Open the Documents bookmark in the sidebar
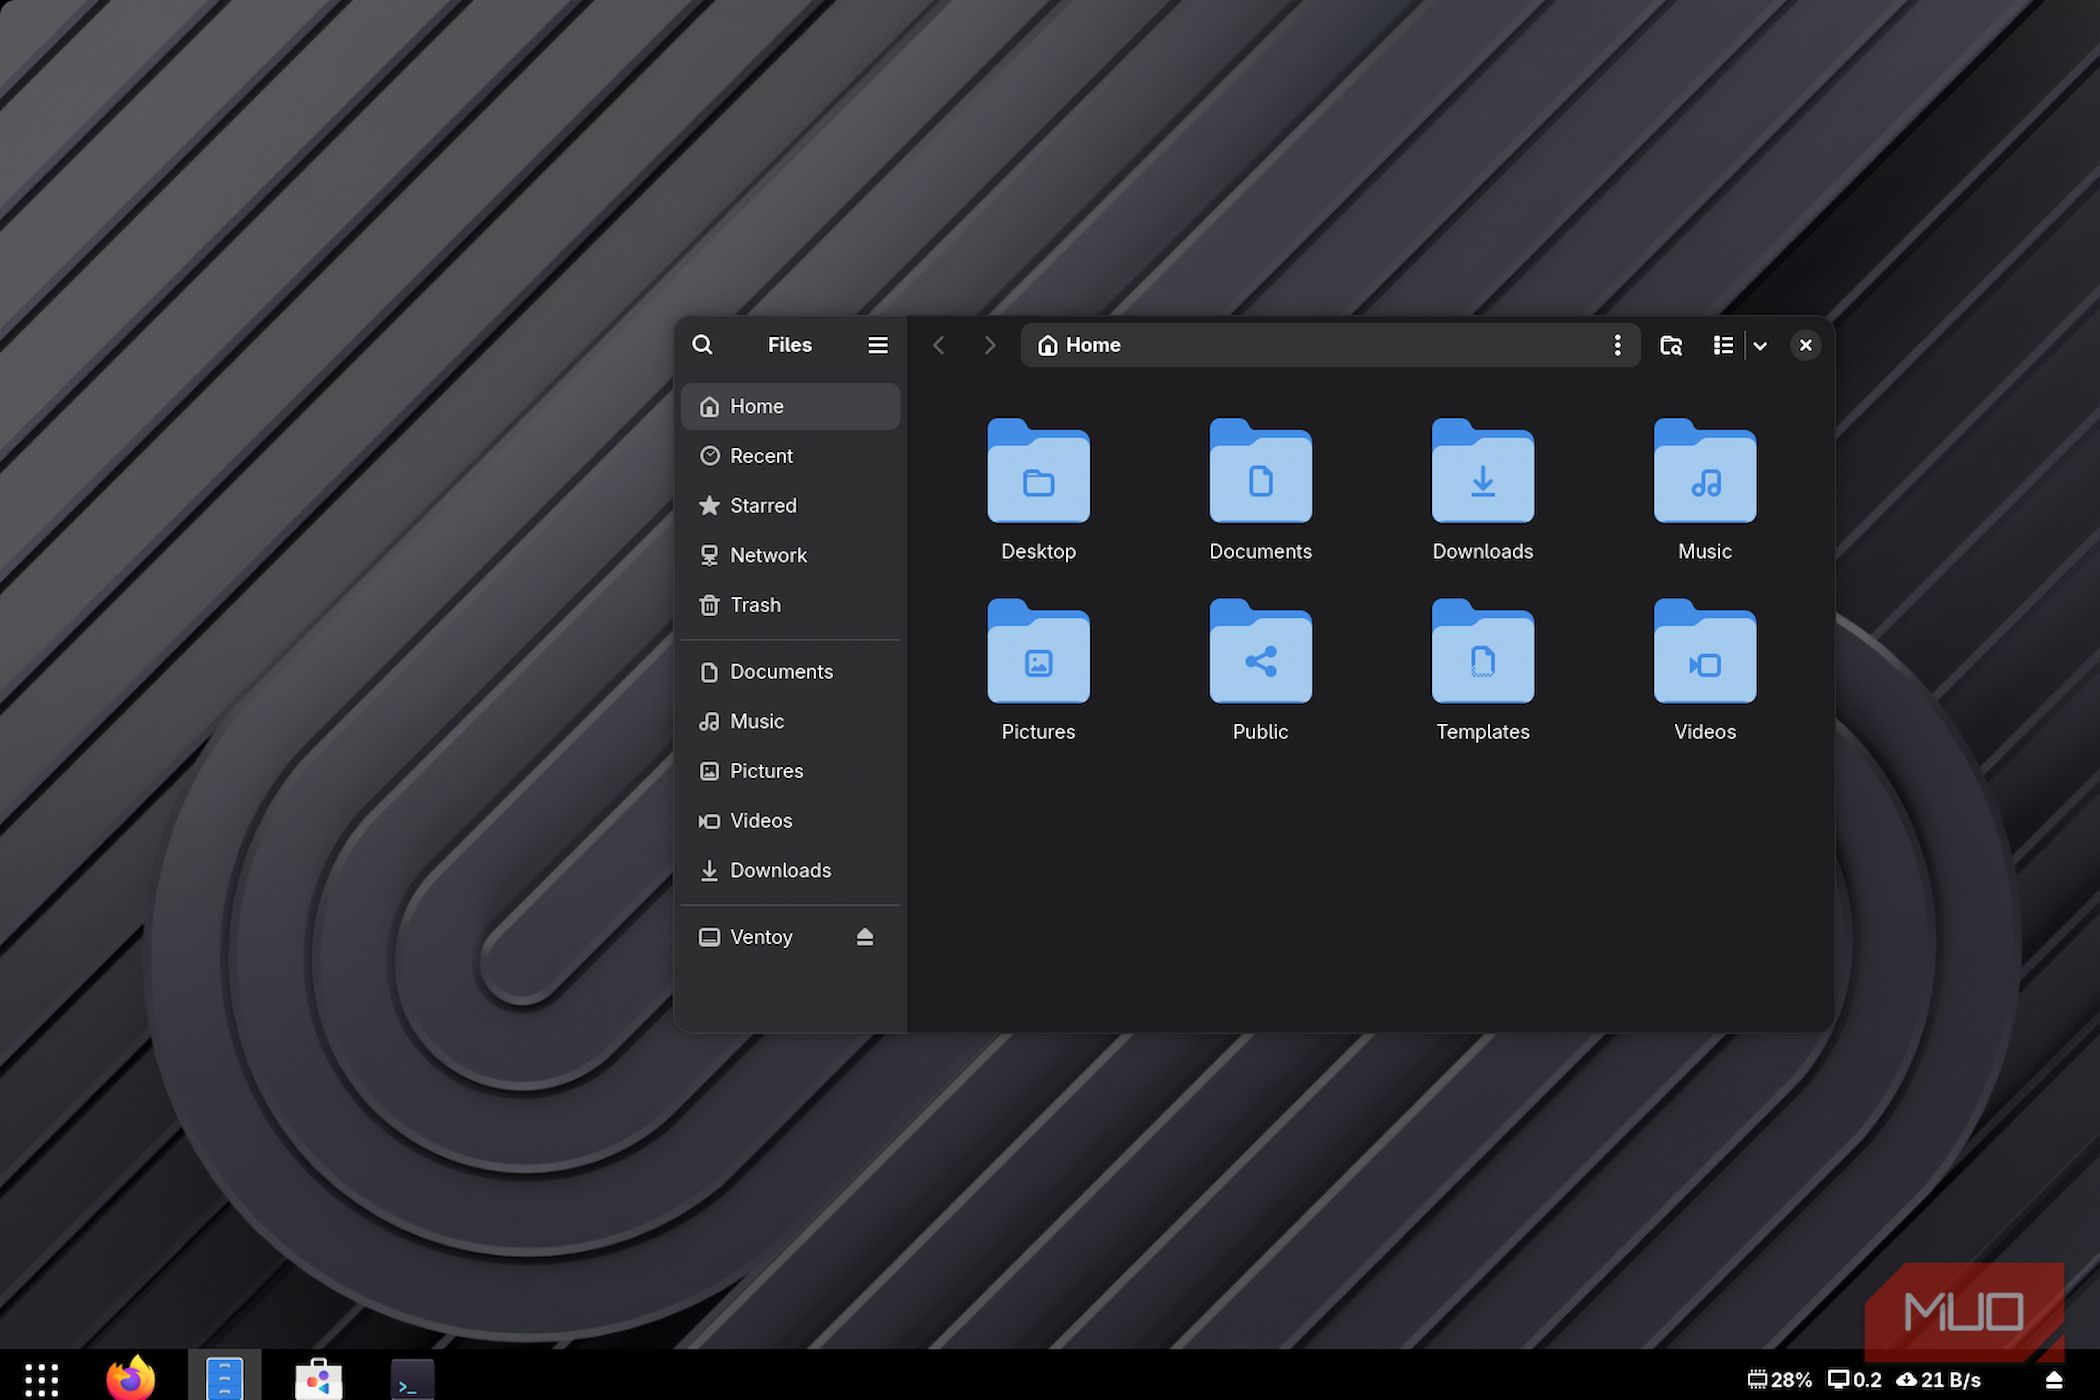Screen dimensions: 2100x1400 pos(790,672)
